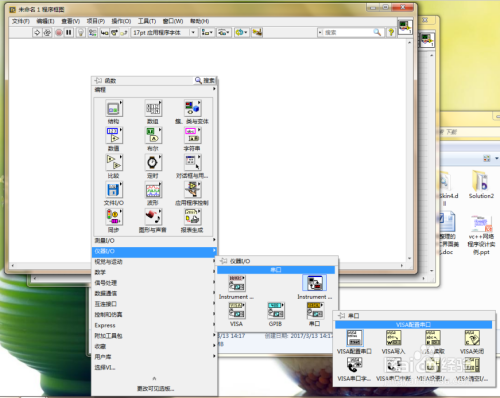Screen dimensions: 500x398
Task: Toggle the highlight execution lightbulb icon
Action: 81,32
